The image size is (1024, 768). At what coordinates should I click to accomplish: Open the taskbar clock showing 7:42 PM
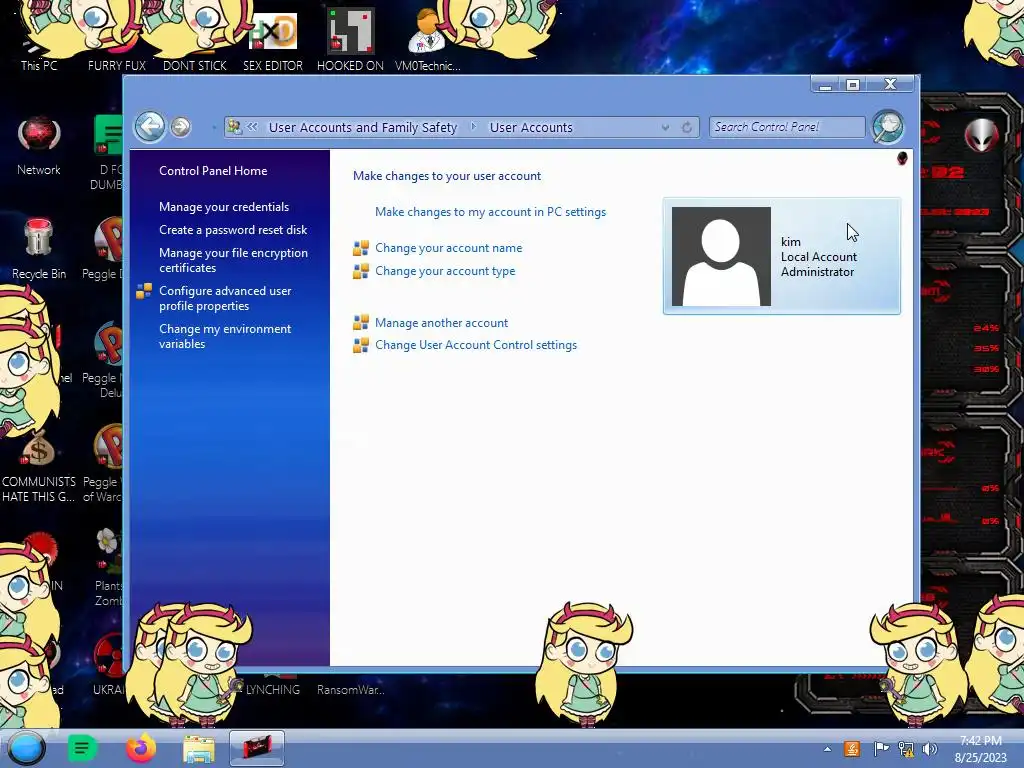pos(980,749)
